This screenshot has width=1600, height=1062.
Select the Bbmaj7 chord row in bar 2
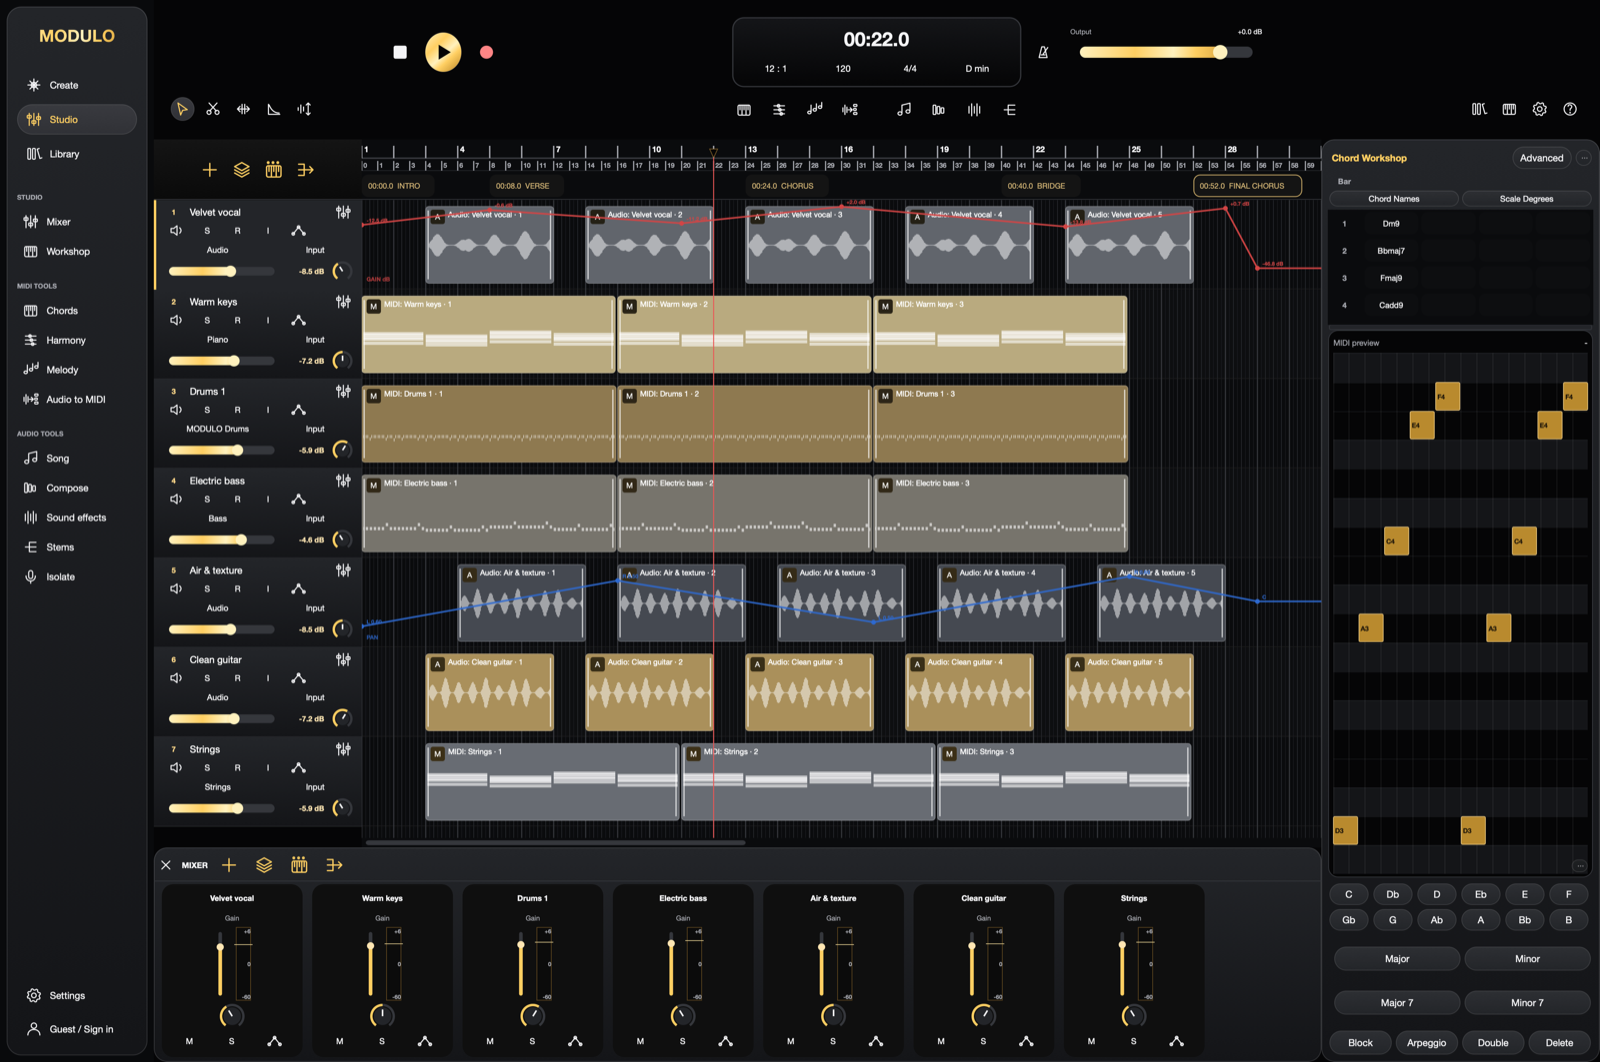[x=1460, y=251]
